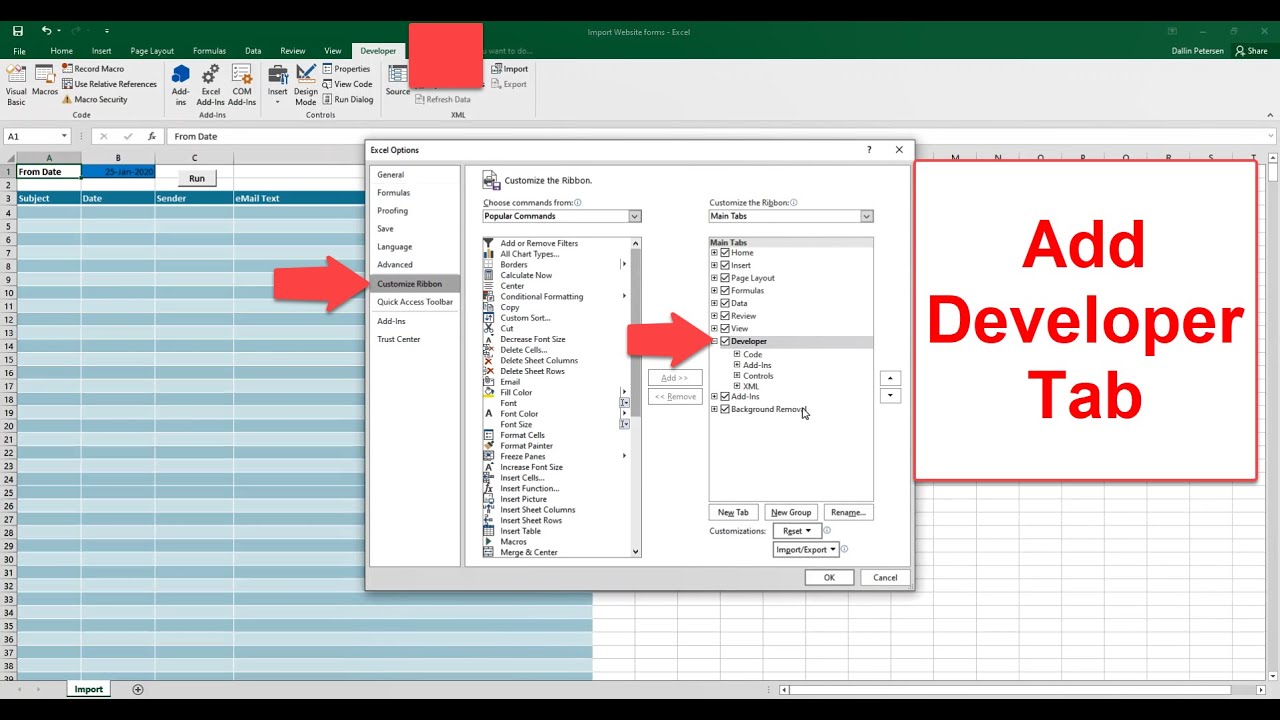Open Excel Add-Ins gear icon
This screenshot has height=720, width=1280.
(211, 85)
